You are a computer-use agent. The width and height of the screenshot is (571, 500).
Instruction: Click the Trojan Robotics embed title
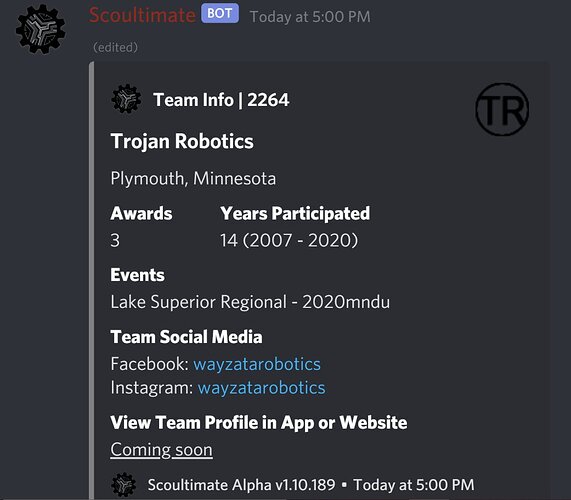pyautogui.click(x=182, y=141)
